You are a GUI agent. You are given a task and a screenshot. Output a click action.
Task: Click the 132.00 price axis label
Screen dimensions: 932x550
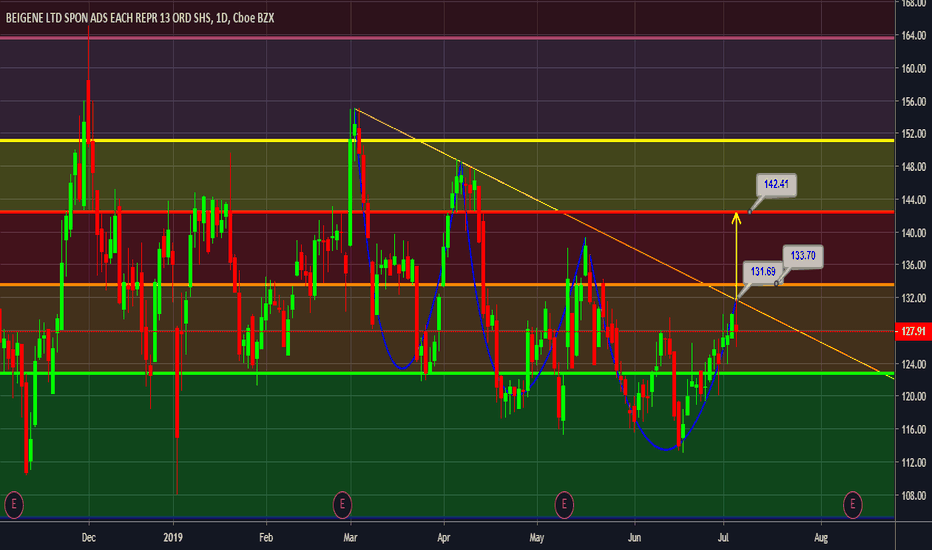913,298
